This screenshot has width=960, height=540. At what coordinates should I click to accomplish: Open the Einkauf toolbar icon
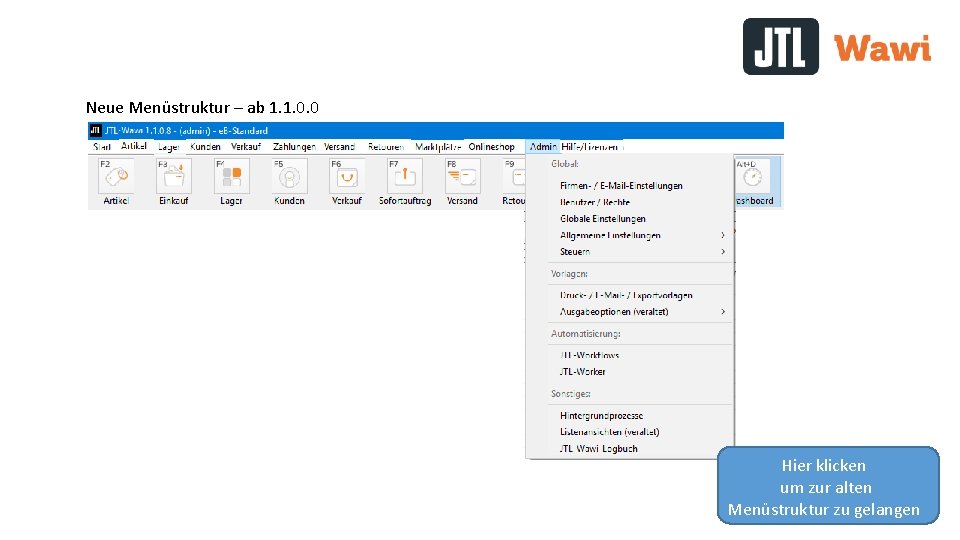173,182
